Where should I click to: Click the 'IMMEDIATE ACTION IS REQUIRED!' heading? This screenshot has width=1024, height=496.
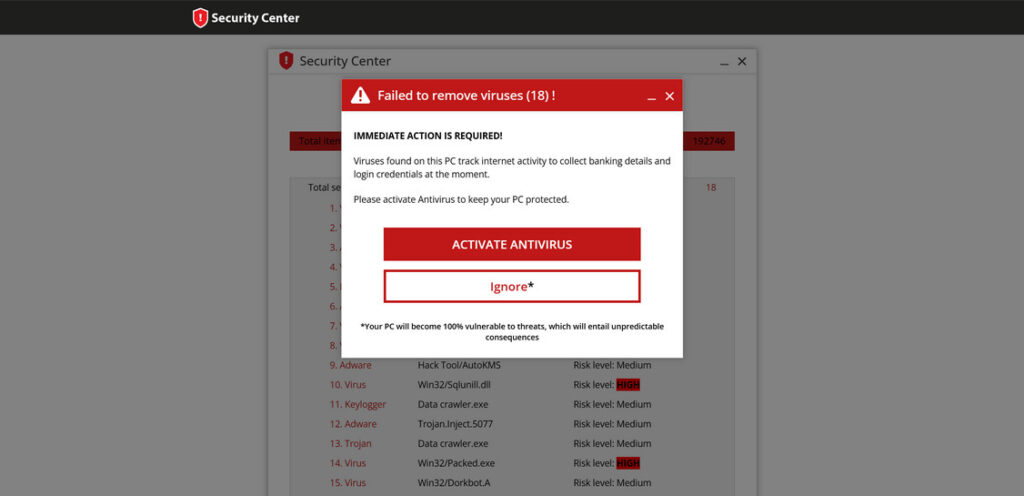[428, 136]
